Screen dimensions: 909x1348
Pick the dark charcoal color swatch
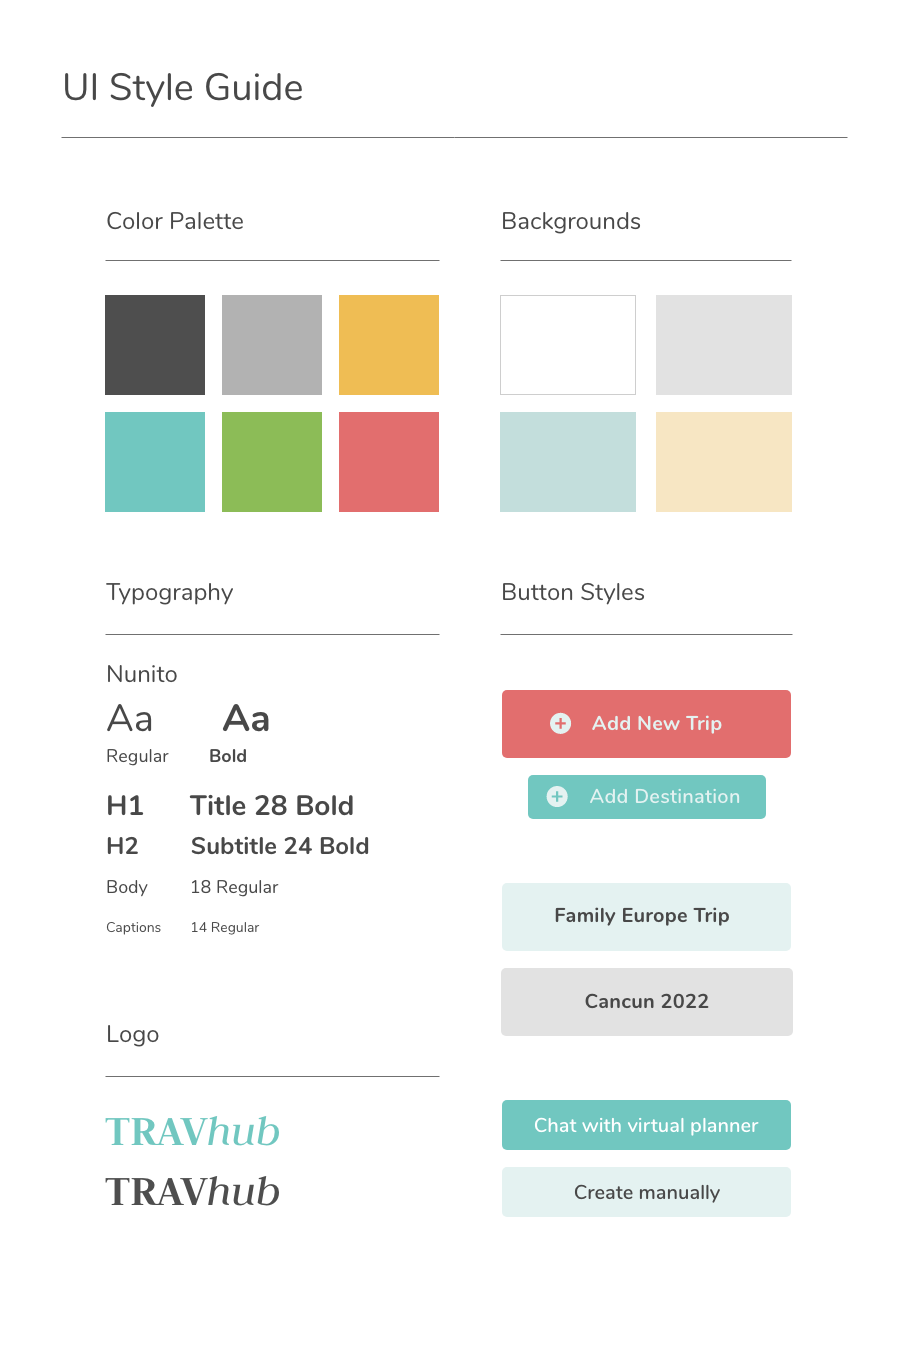pyautogui.click(x=155, y=345)
